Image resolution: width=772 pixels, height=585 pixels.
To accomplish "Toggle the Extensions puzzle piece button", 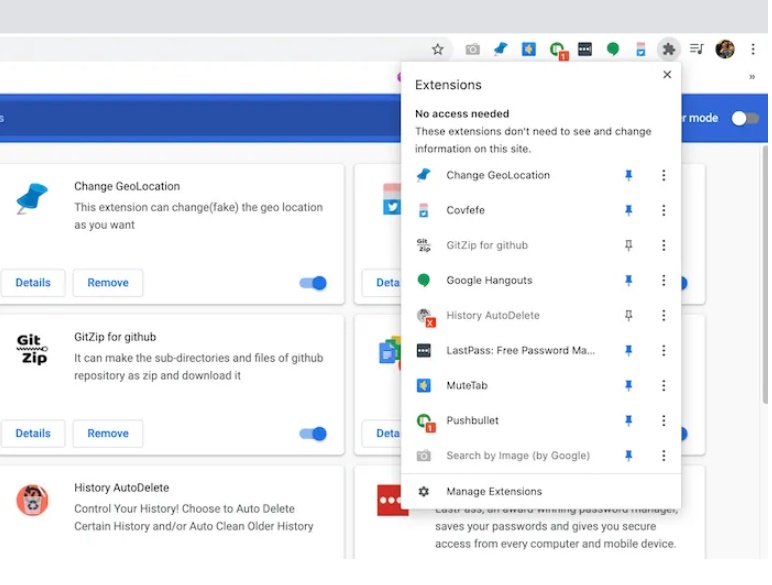I will pyautogui.click(x=669, y=49).
